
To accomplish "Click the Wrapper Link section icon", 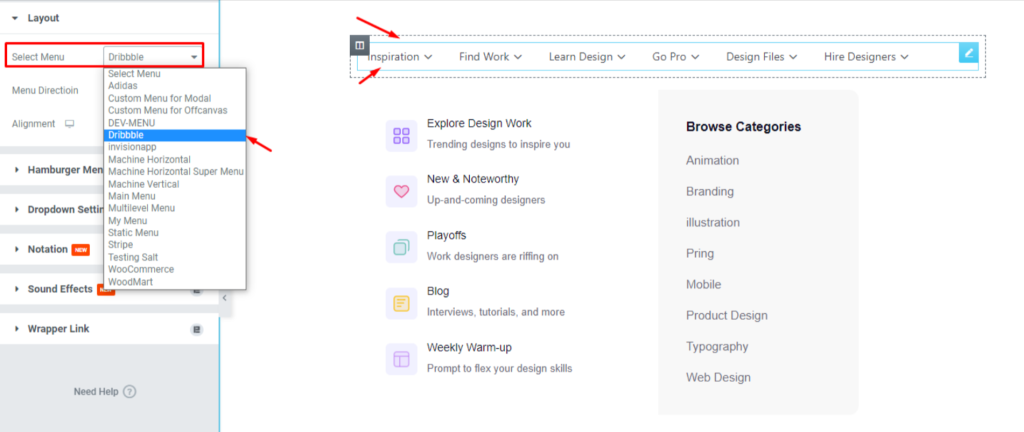I will 197,329.
